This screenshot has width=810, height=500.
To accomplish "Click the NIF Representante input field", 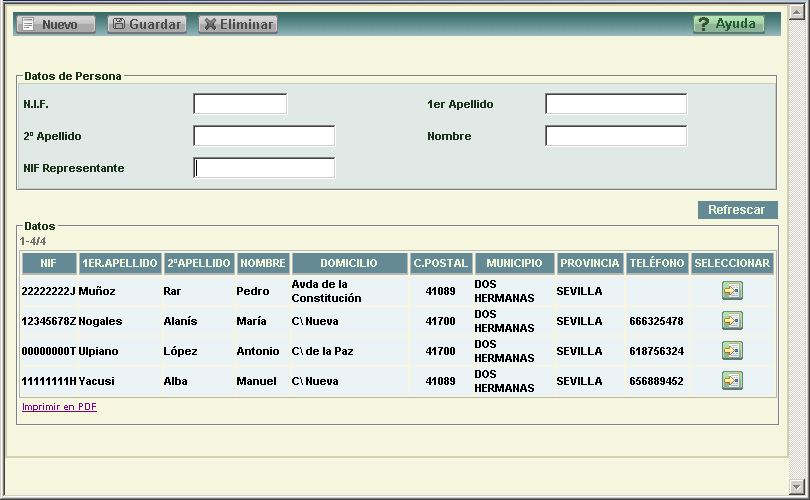I will pos(264,168).
